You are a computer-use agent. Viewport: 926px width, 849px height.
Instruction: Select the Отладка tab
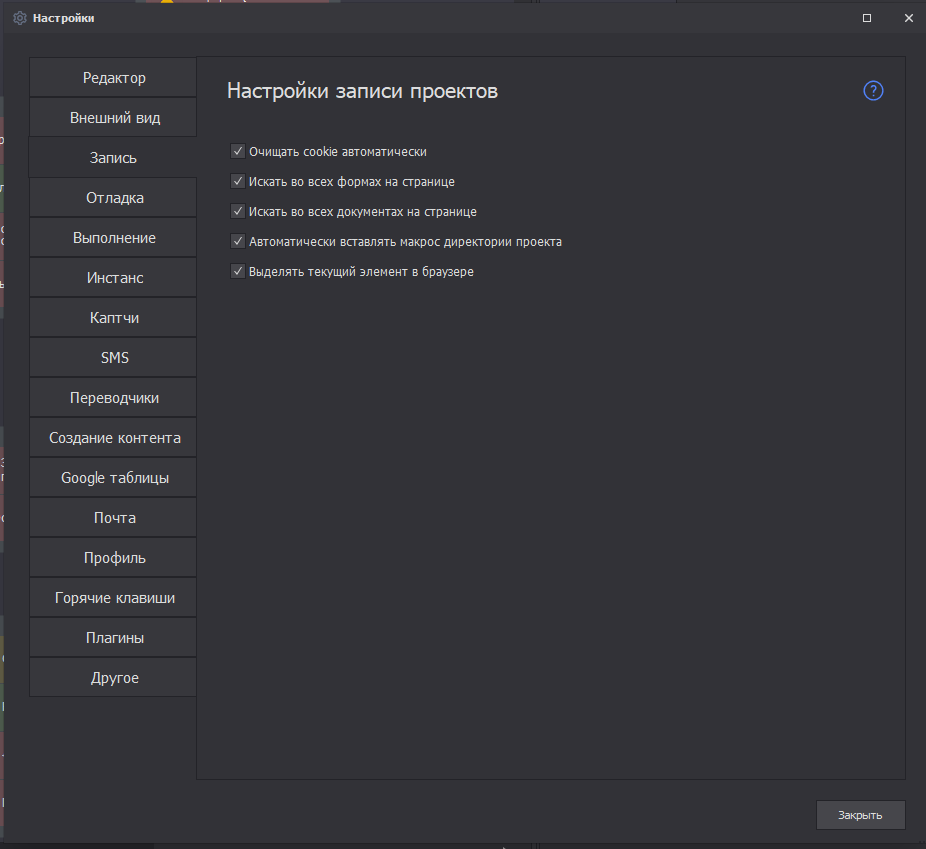click(114, 198)
